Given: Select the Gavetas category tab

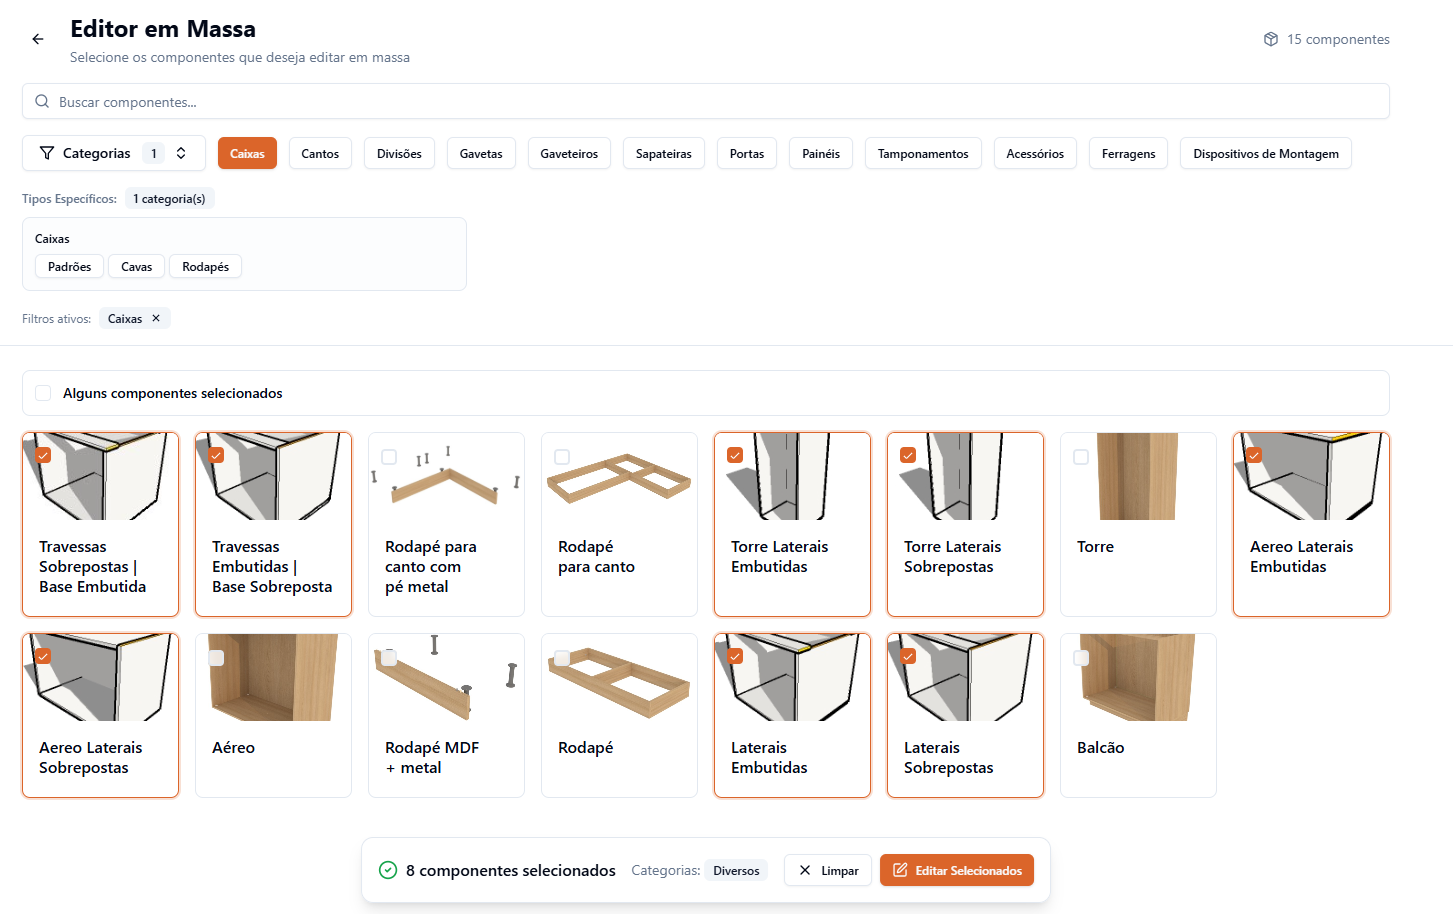Looking at the screenshot, I should pos(481,153).
